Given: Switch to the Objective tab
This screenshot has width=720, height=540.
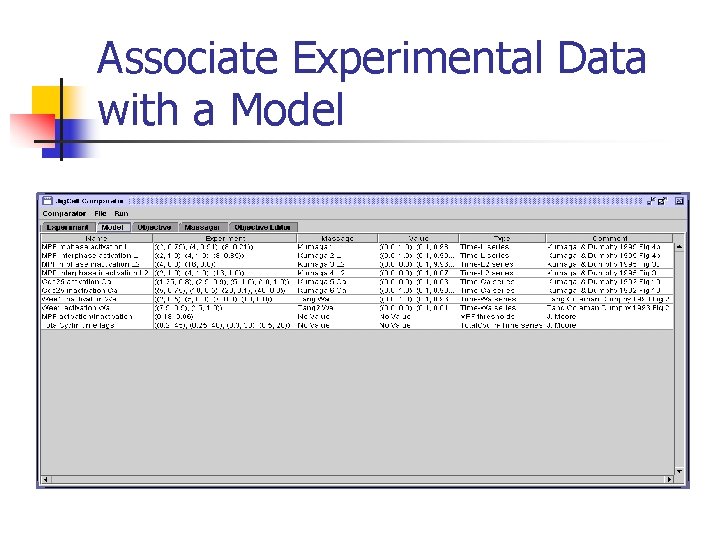Looking at the screenshot, I should (x=154, y=227).
